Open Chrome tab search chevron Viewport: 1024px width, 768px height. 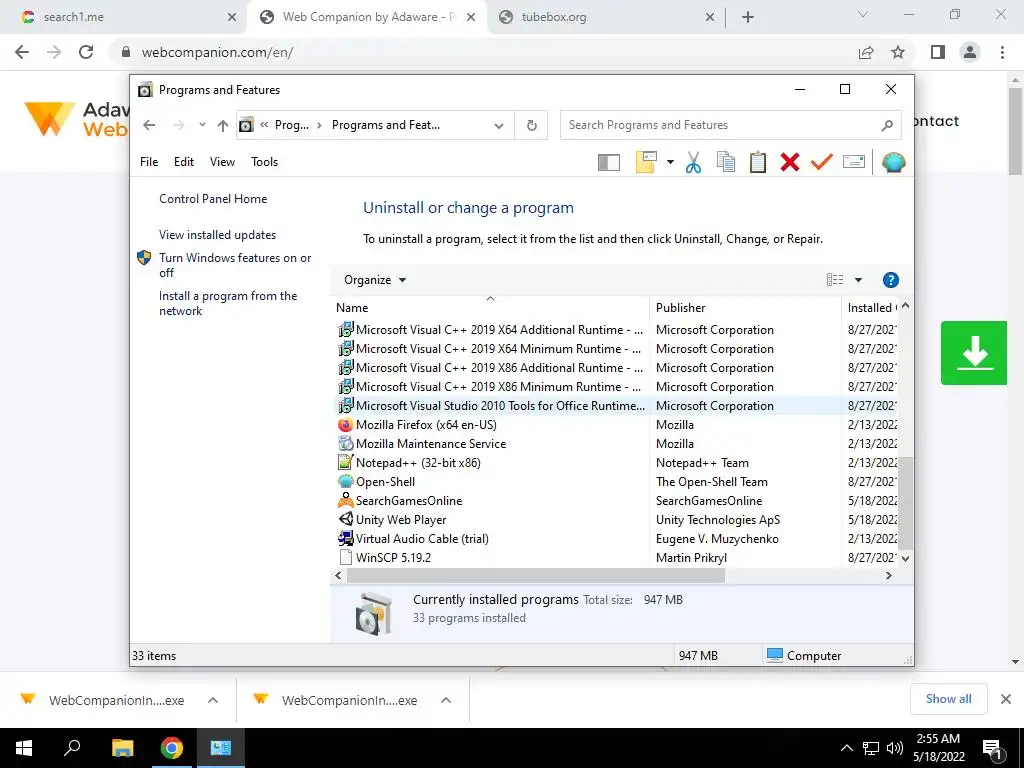pyautogui.click(x=863, y=14)
